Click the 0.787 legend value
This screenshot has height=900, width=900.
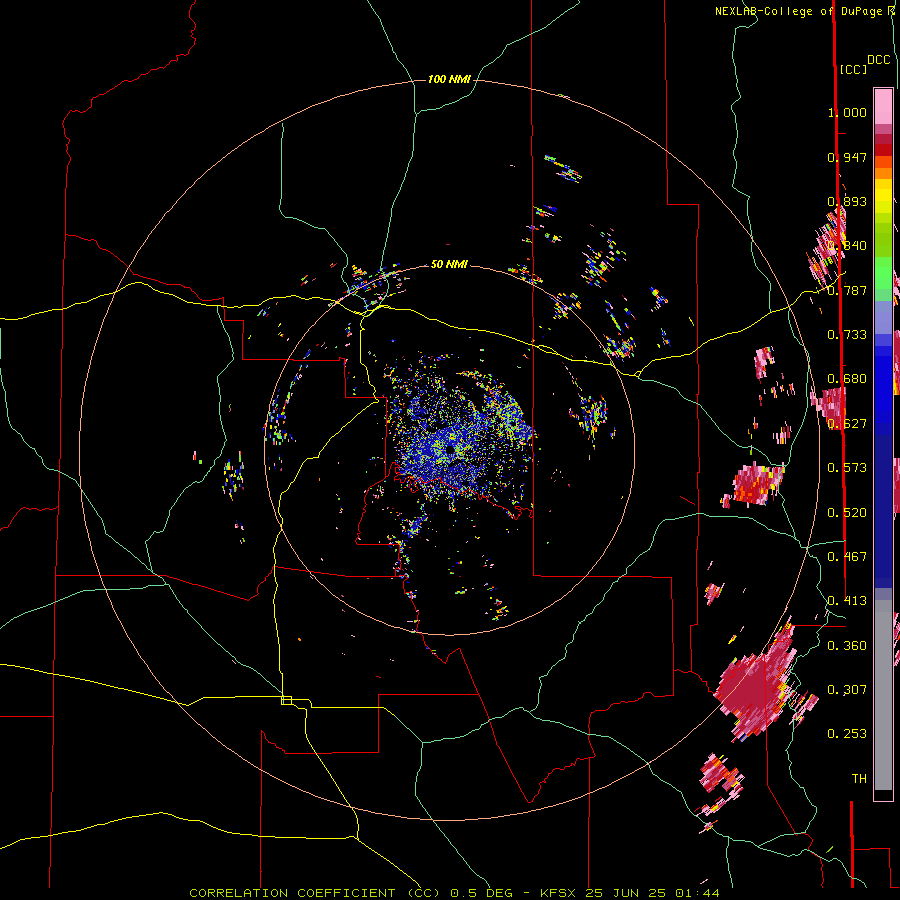[x=847, y=290]
